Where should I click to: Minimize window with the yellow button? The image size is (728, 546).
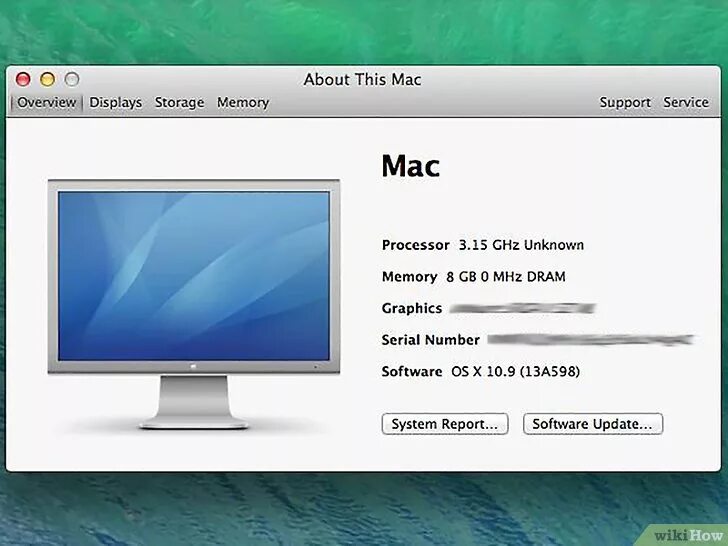pyautogui.click(x=47, y=79)
